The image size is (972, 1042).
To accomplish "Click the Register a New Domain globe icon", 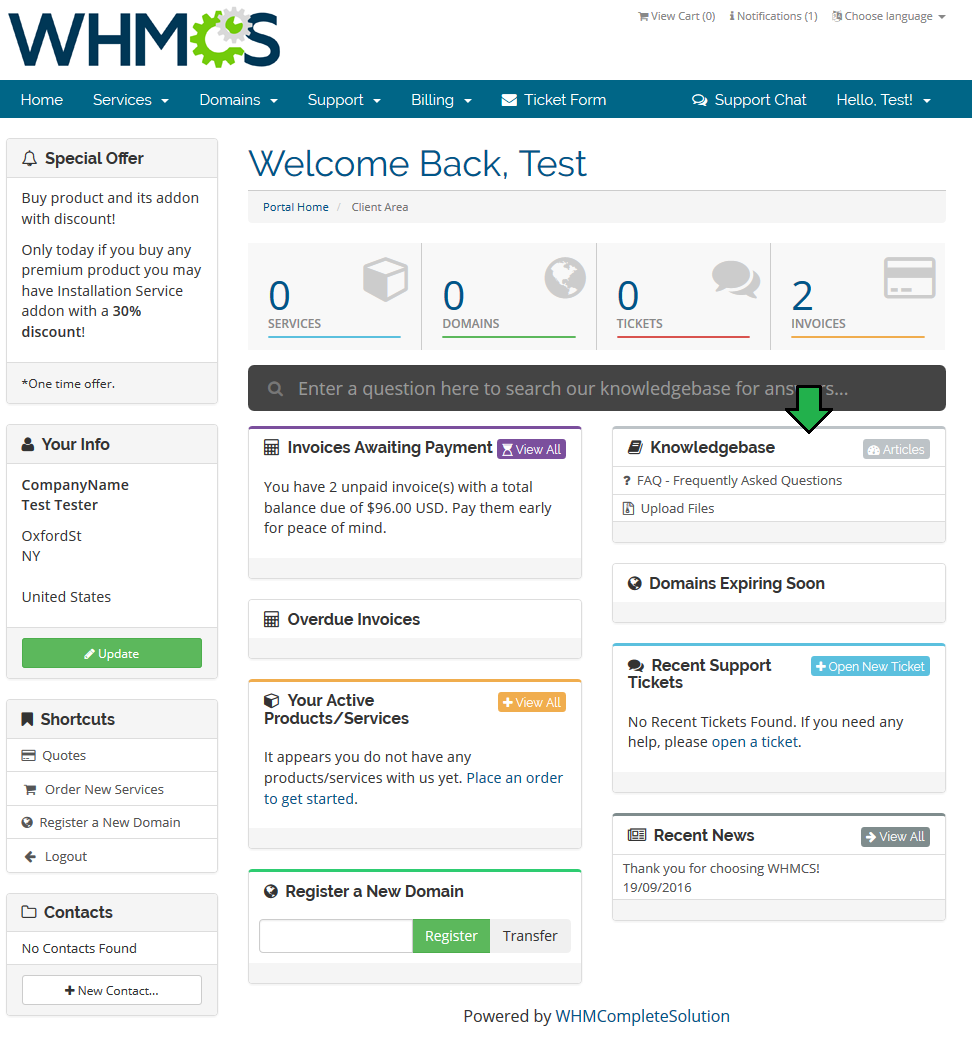I will [x=270, y=891].
